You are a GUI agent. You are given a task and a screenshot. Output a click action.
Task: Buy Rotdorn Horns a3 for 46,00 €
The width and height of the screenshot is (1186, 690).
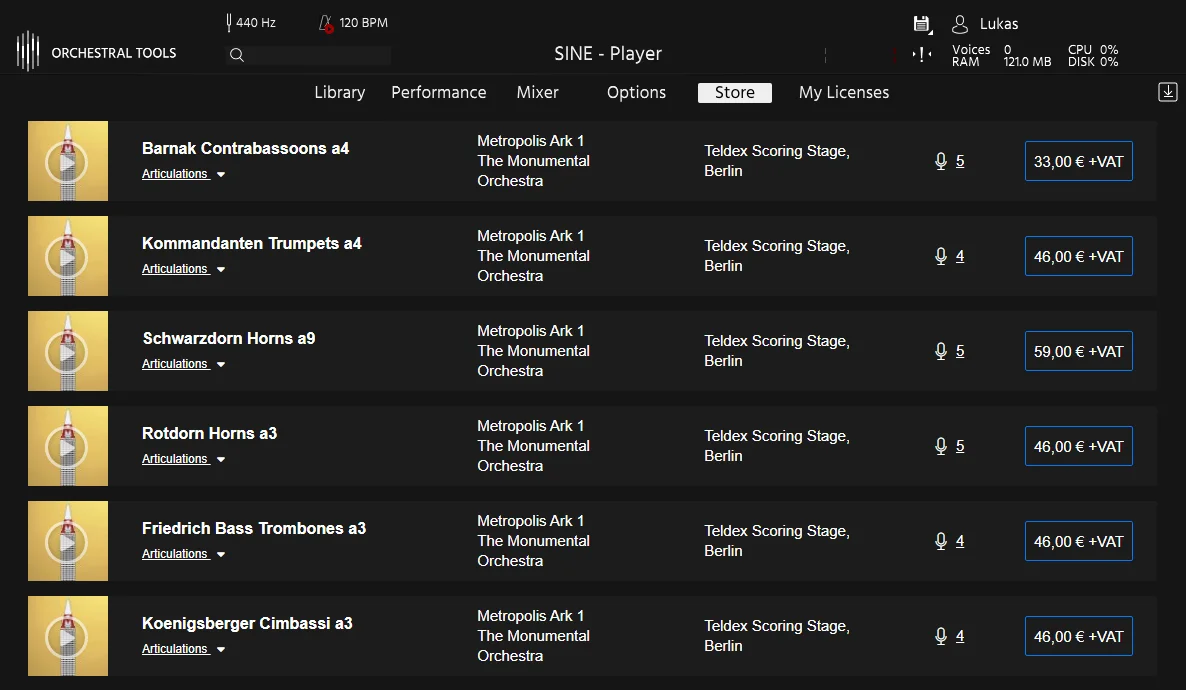click(x=1079, y=446)
